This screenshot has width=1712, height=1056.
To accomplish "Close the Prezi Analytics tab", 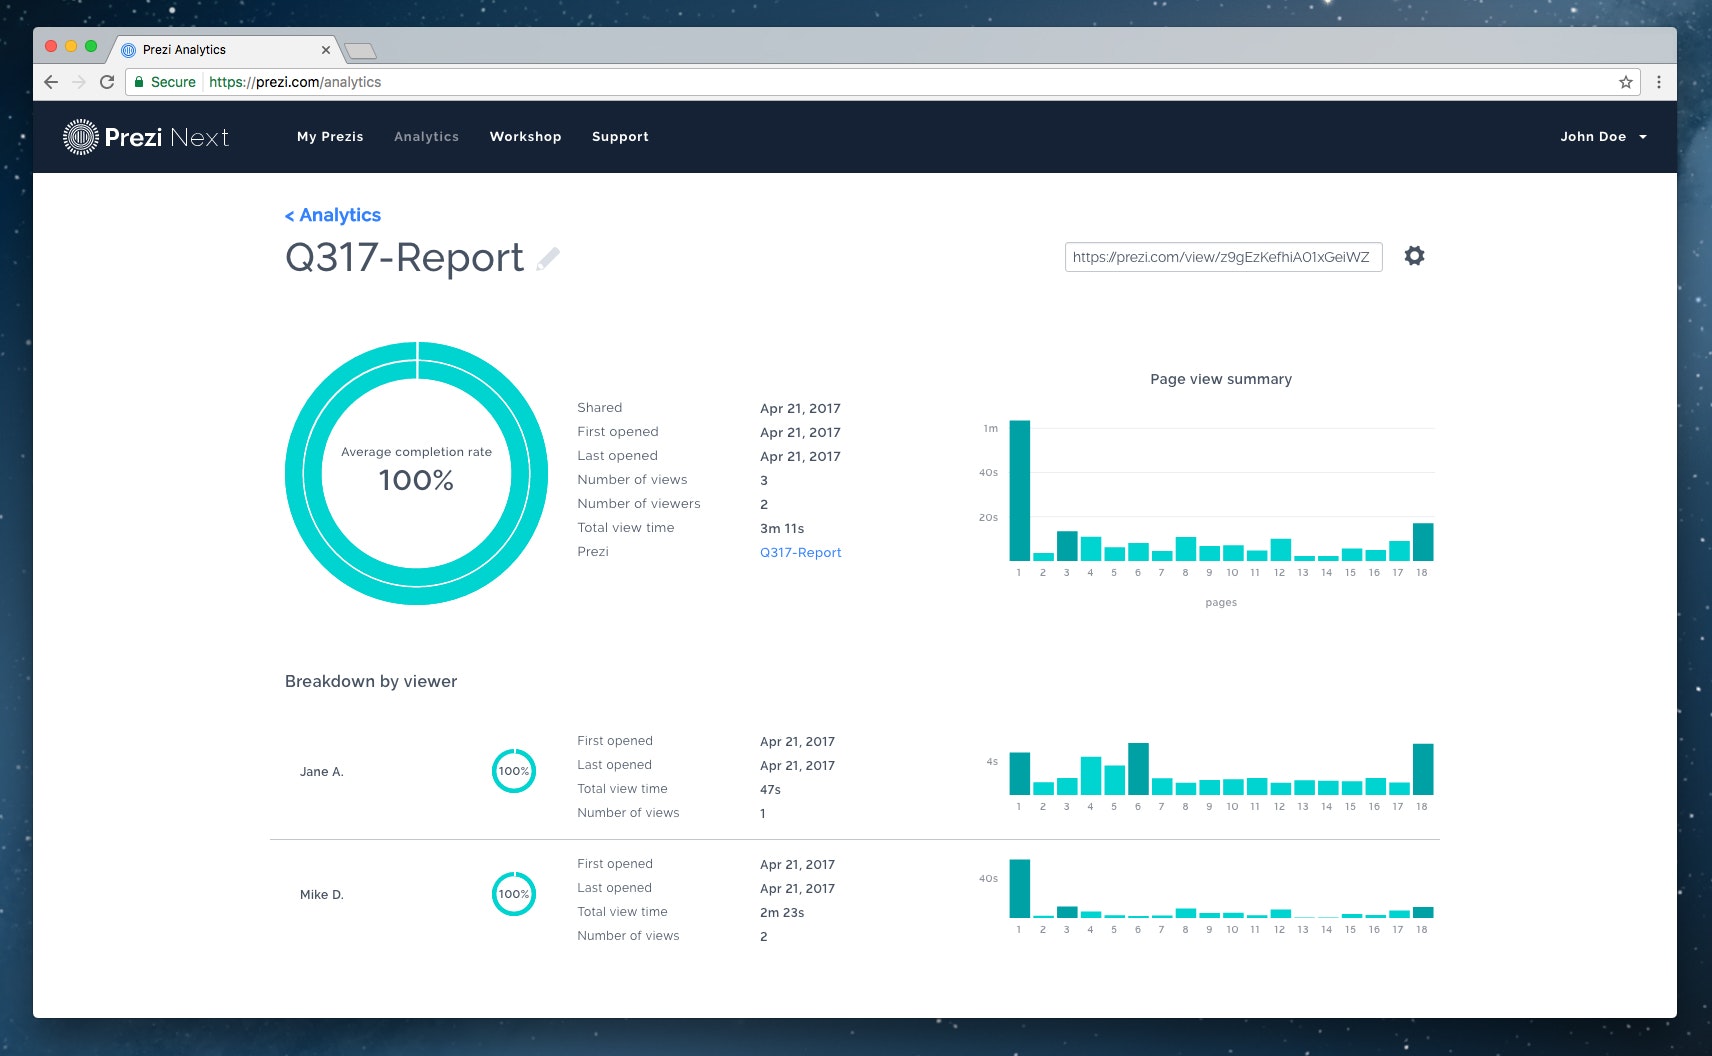I will click(326, 50).
